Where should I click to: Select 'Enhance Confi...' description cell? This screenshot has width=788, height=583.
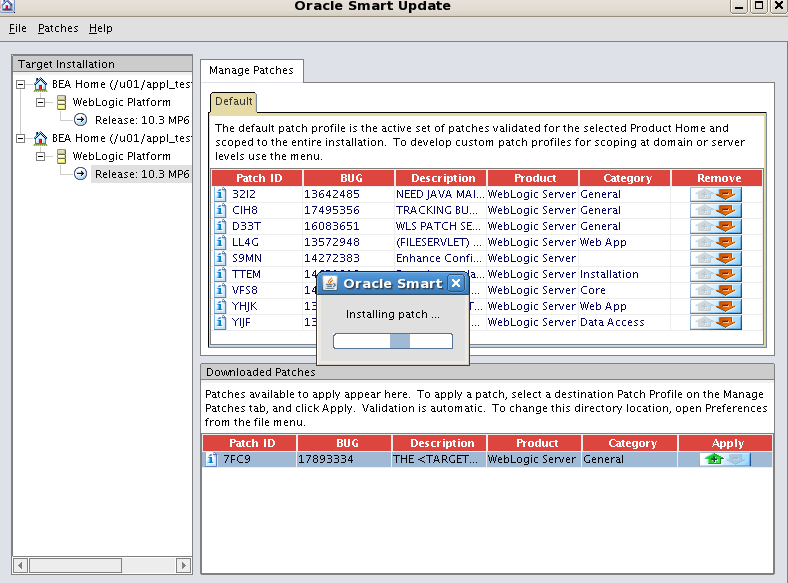440,258
